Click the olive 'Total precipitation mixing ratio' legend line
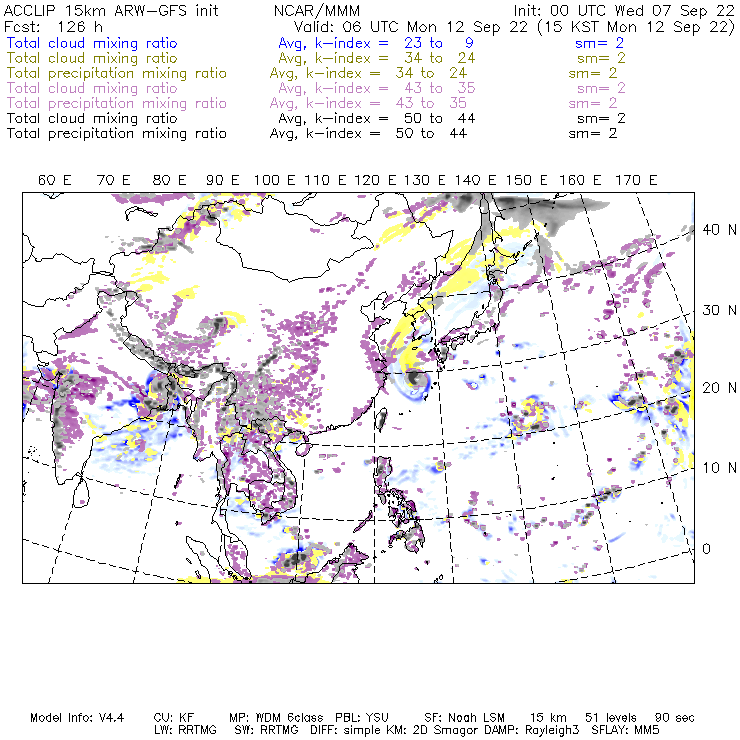 (117, 73)
